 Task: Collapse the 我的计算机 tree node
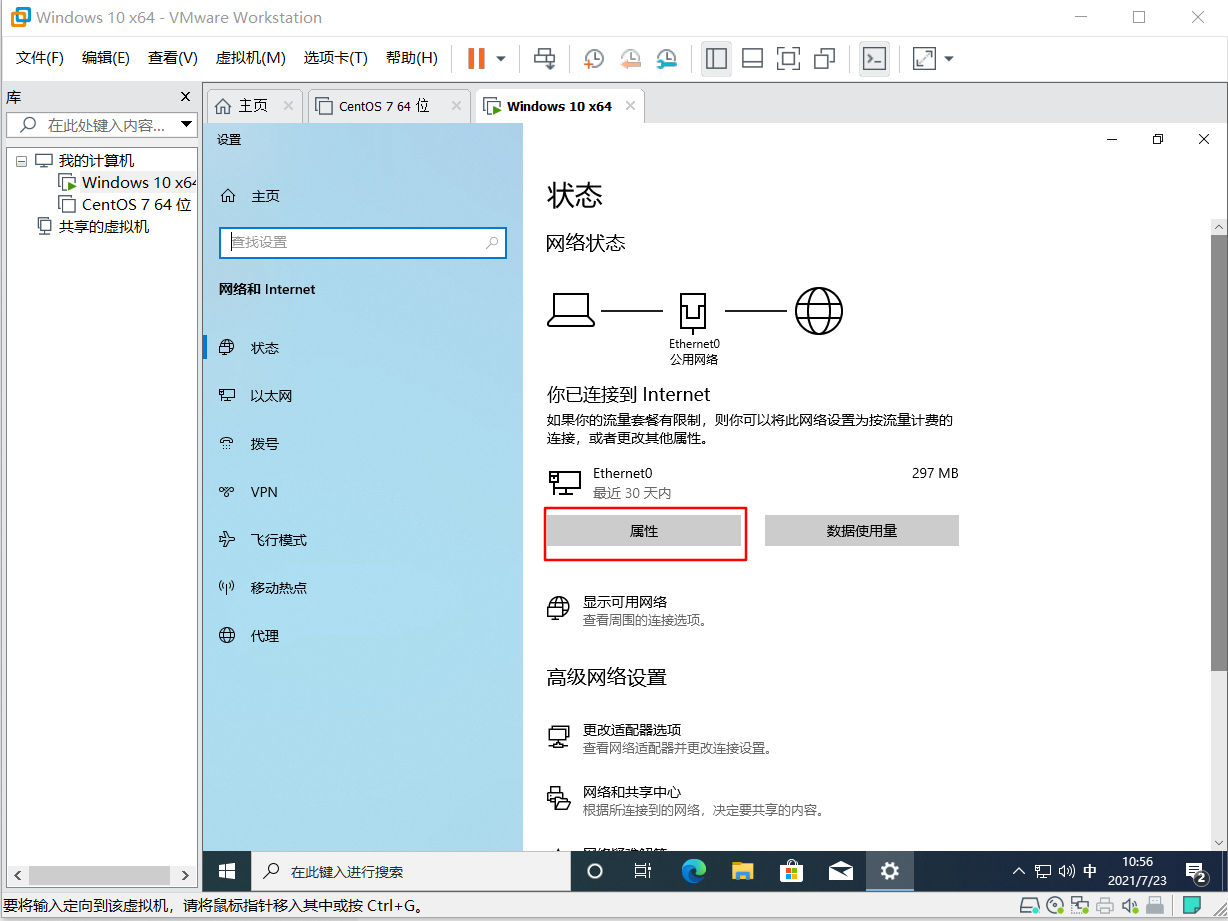tap(21, 161)
